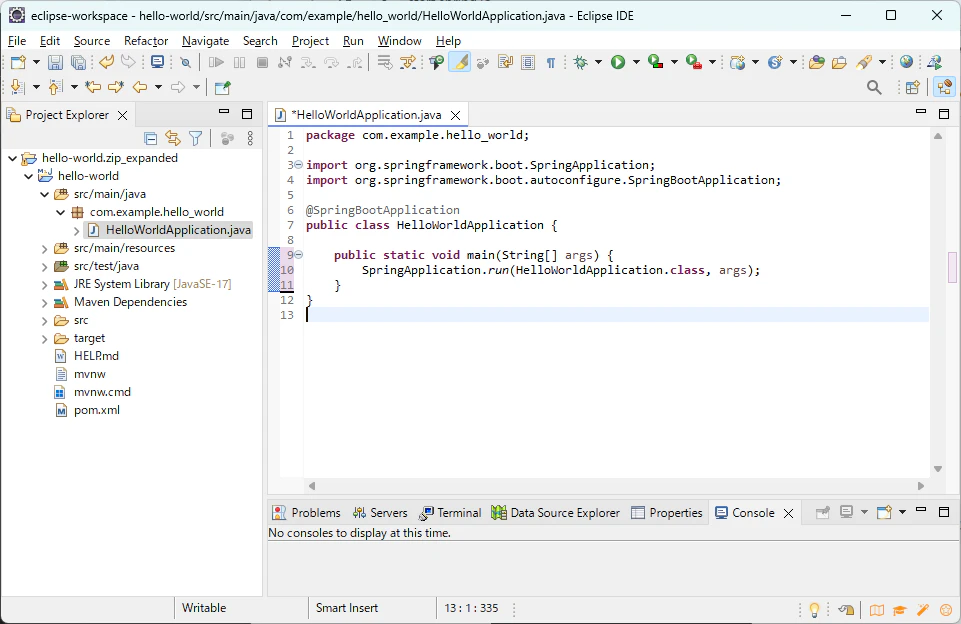Open the Refactor menu
Viewport: 961px width, 624px height.
click(x=146, y=41)
